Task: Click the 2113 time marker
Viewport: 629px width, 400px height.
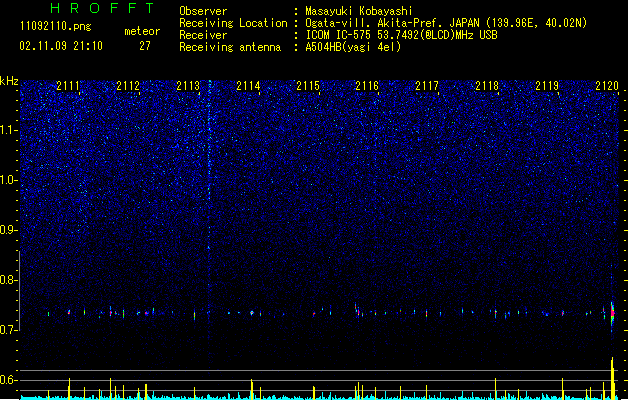Action: coord(188,85)
